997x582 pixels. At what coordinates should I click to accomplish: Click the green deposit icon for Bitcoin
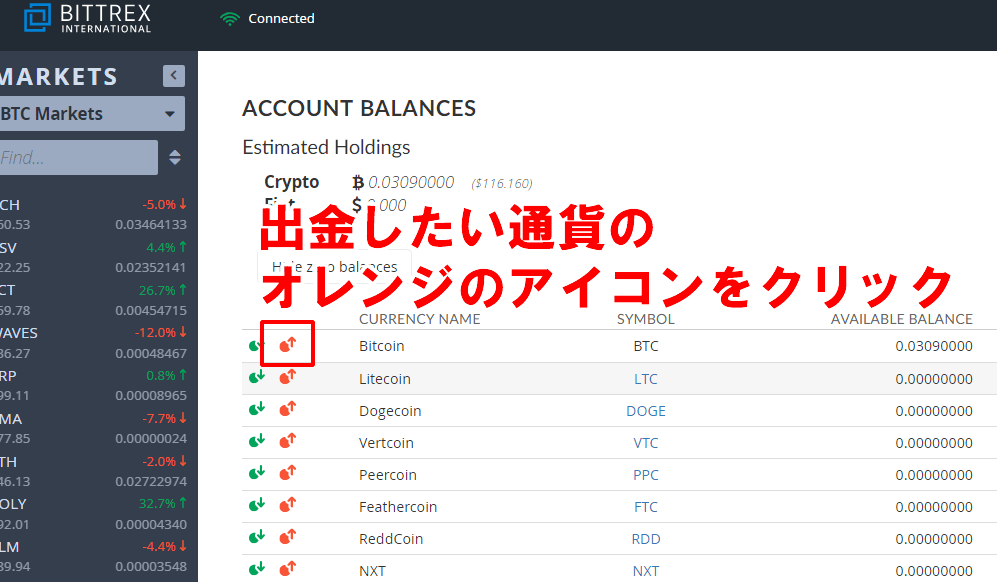tap(255, 345)
